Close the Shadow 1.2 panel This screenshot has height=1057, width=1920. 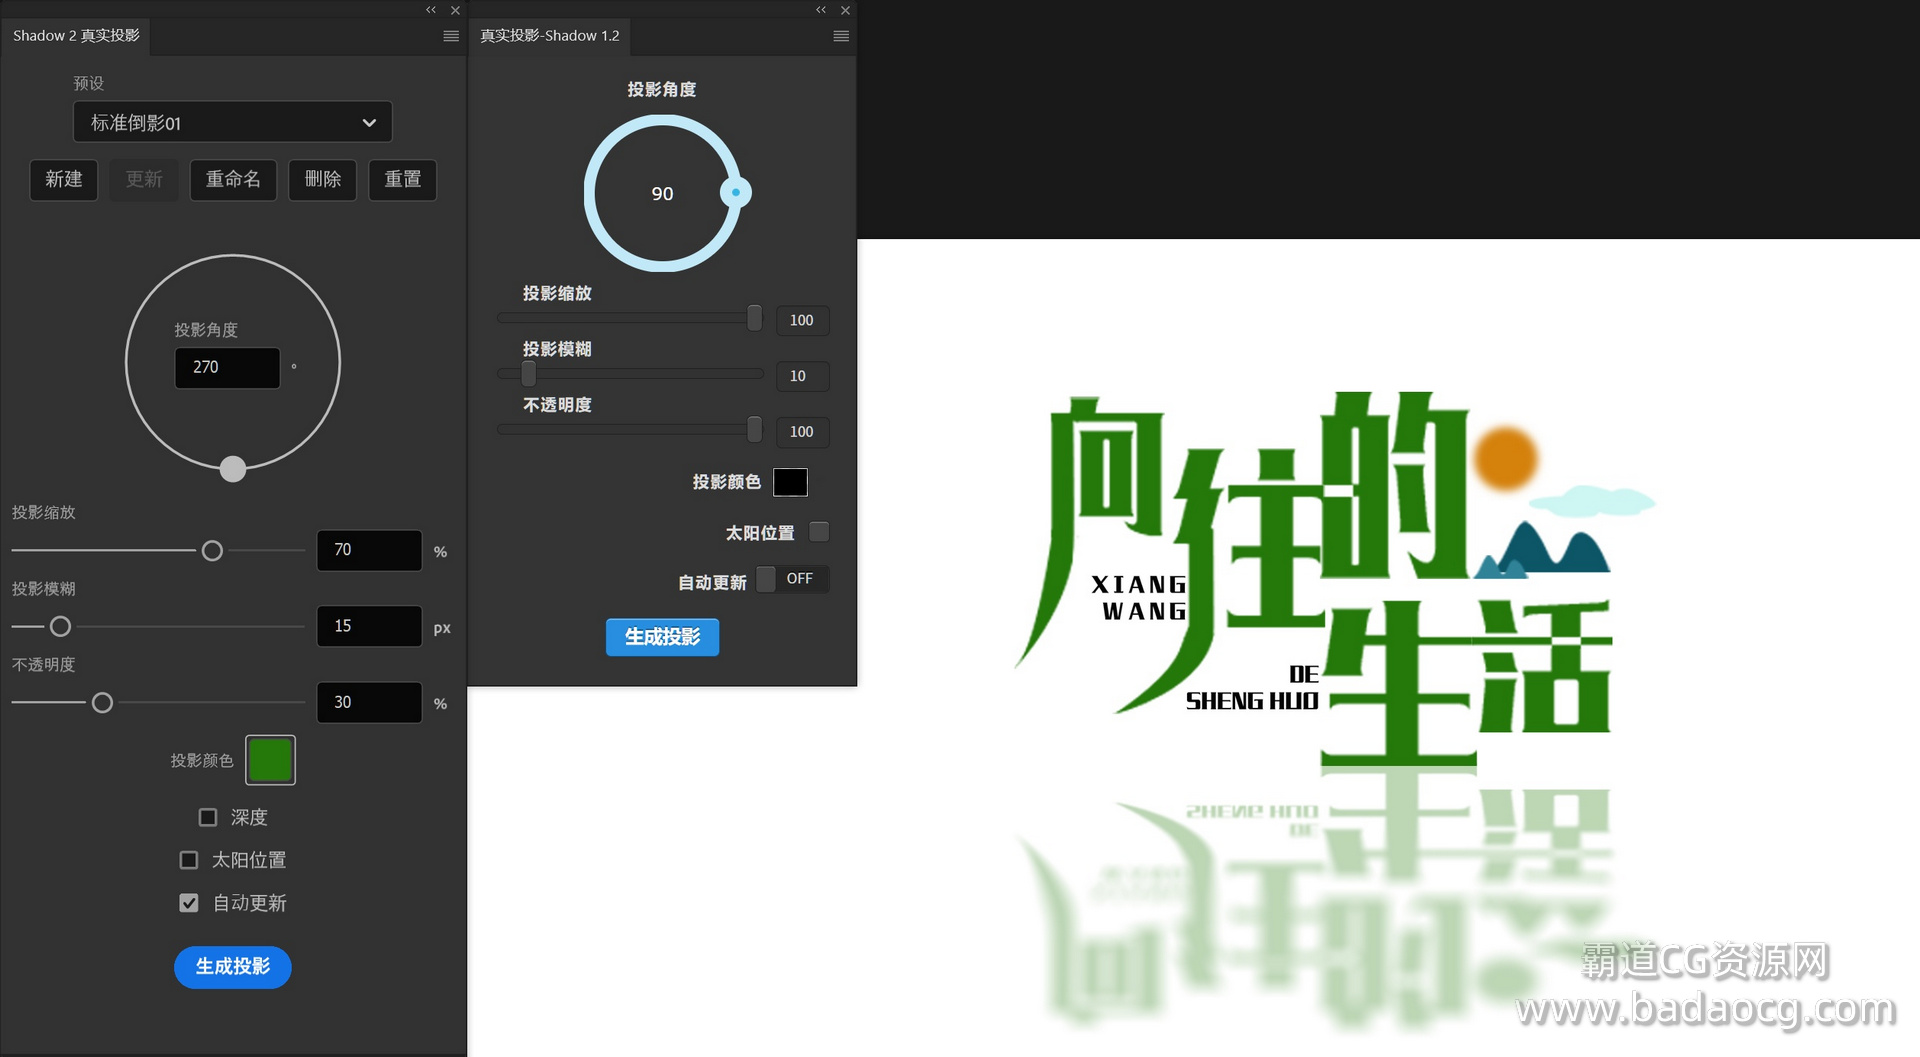(x=845, y=10)
